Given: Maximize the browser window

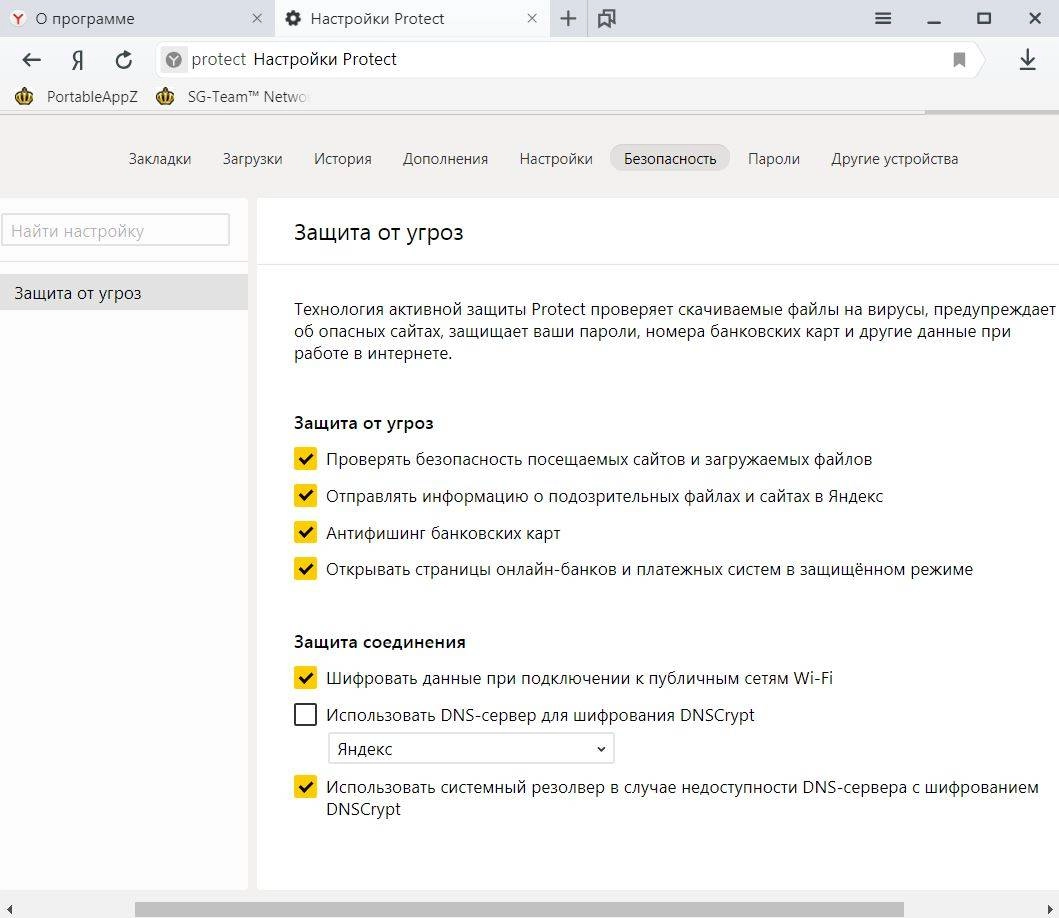Looking at the screenshot, I should (984, 18).
